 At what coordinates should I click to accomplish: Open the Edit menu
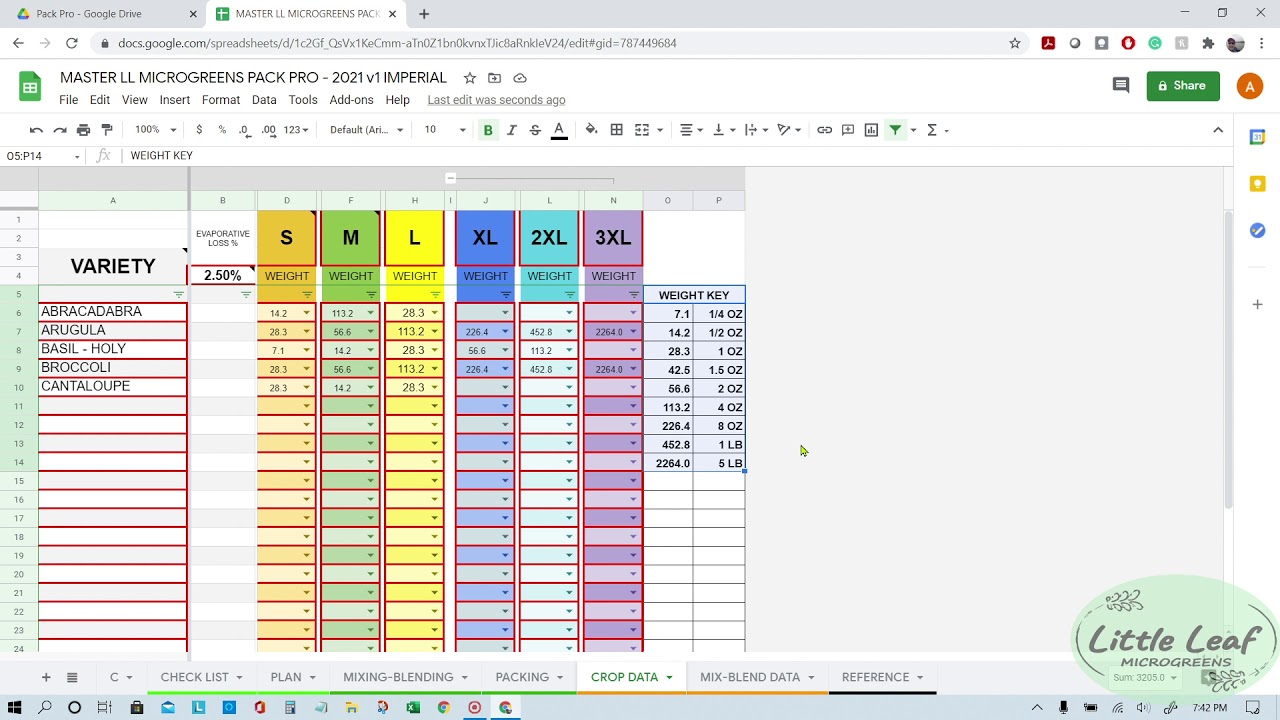[x=100, y=100]
